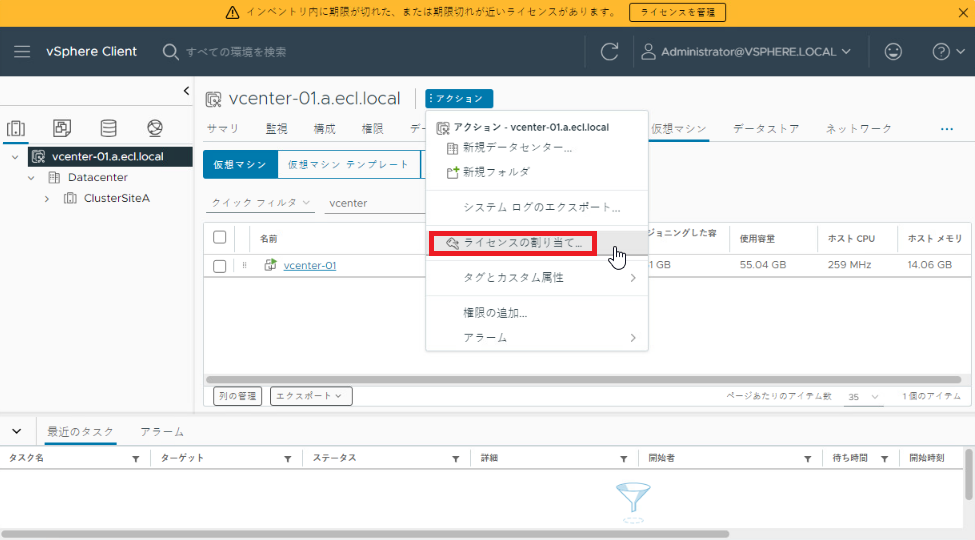
Task: Open the export dropdown button
Action: click(x=311, y=396)
